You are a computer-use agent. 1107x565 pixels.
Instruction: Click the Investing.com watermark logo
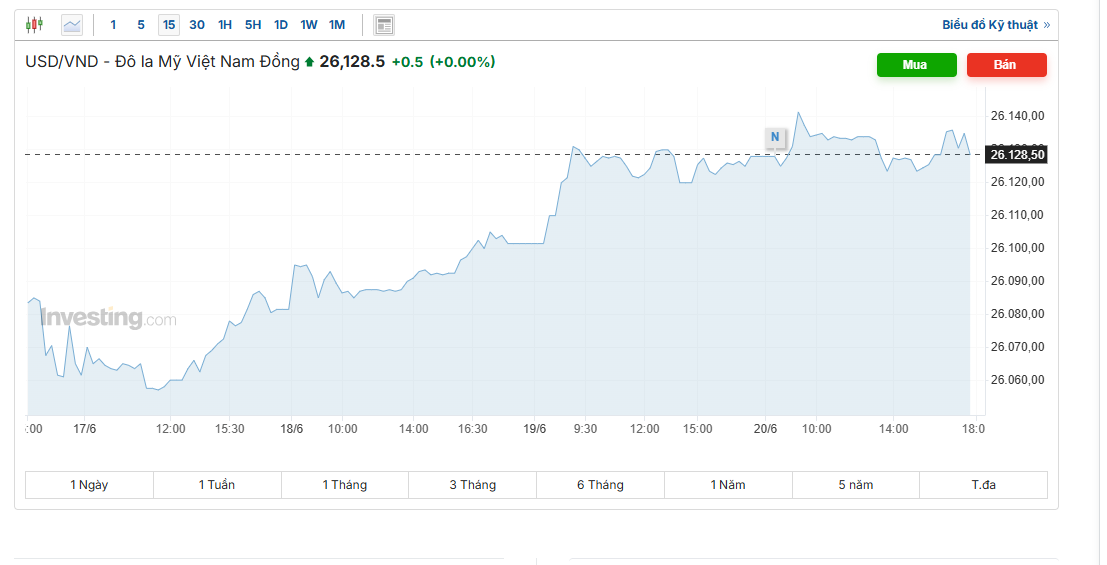pos(108,318)
